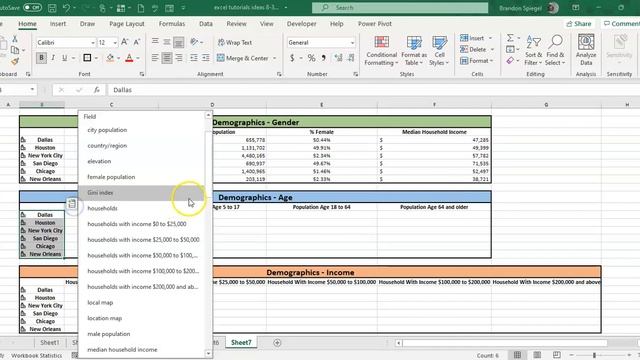Toggle Underline formatting

64,58
